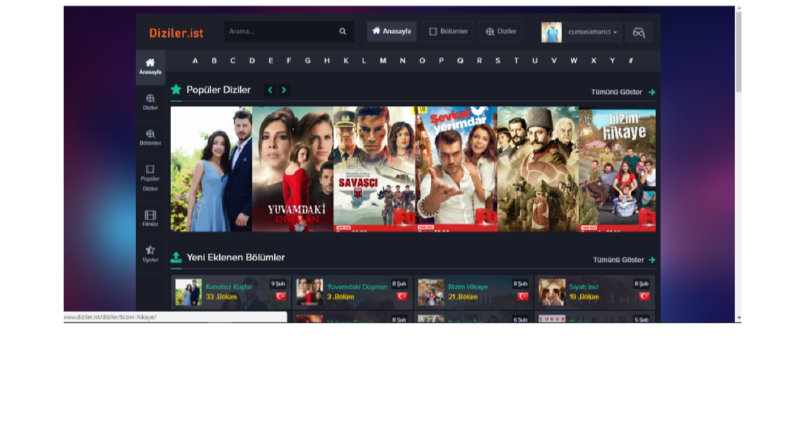
Task: Click the user avatar picture
Action: pos(551,32)
